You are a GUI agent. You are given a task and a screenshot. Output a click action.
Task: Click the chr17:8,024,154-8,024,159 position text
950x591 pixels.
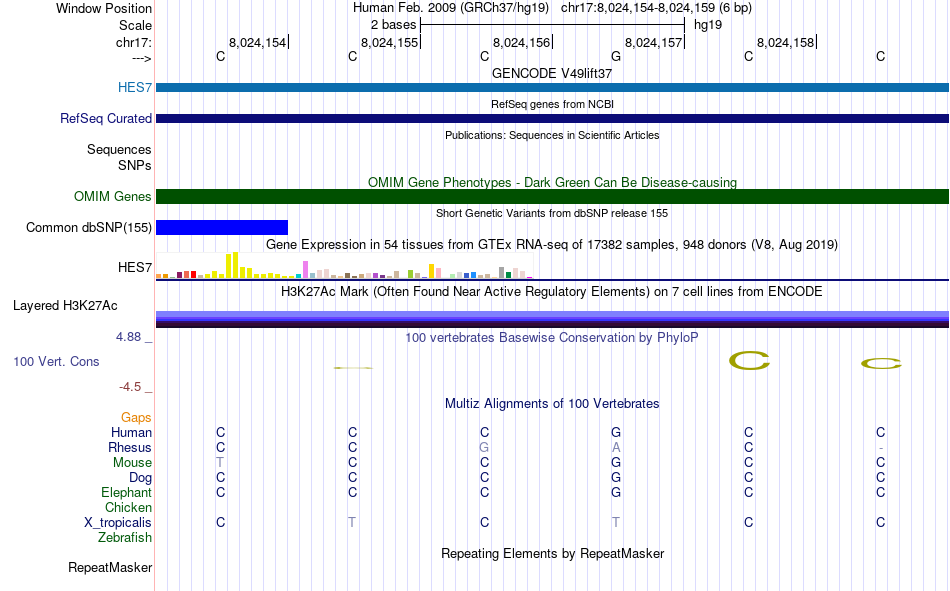[x=656, y=8]
